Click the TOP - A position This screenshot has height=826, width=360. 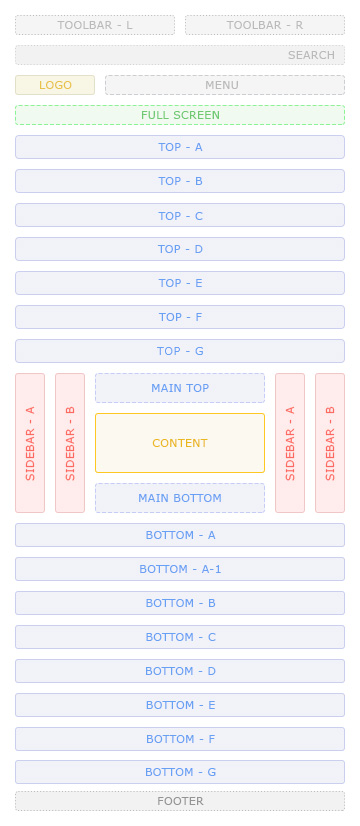[180, 147]
